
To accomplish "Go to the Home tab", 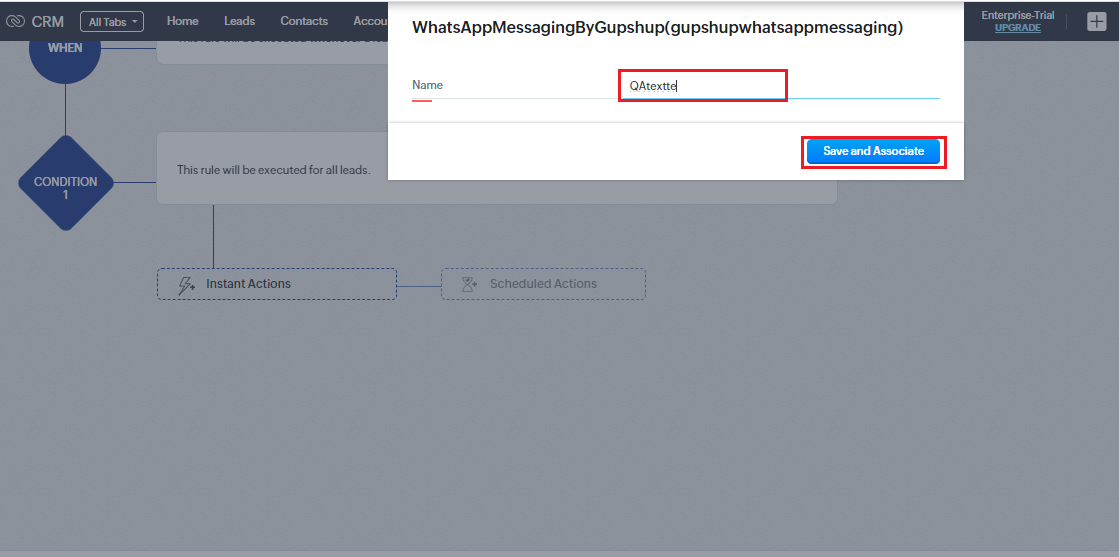I will [183, 21].
